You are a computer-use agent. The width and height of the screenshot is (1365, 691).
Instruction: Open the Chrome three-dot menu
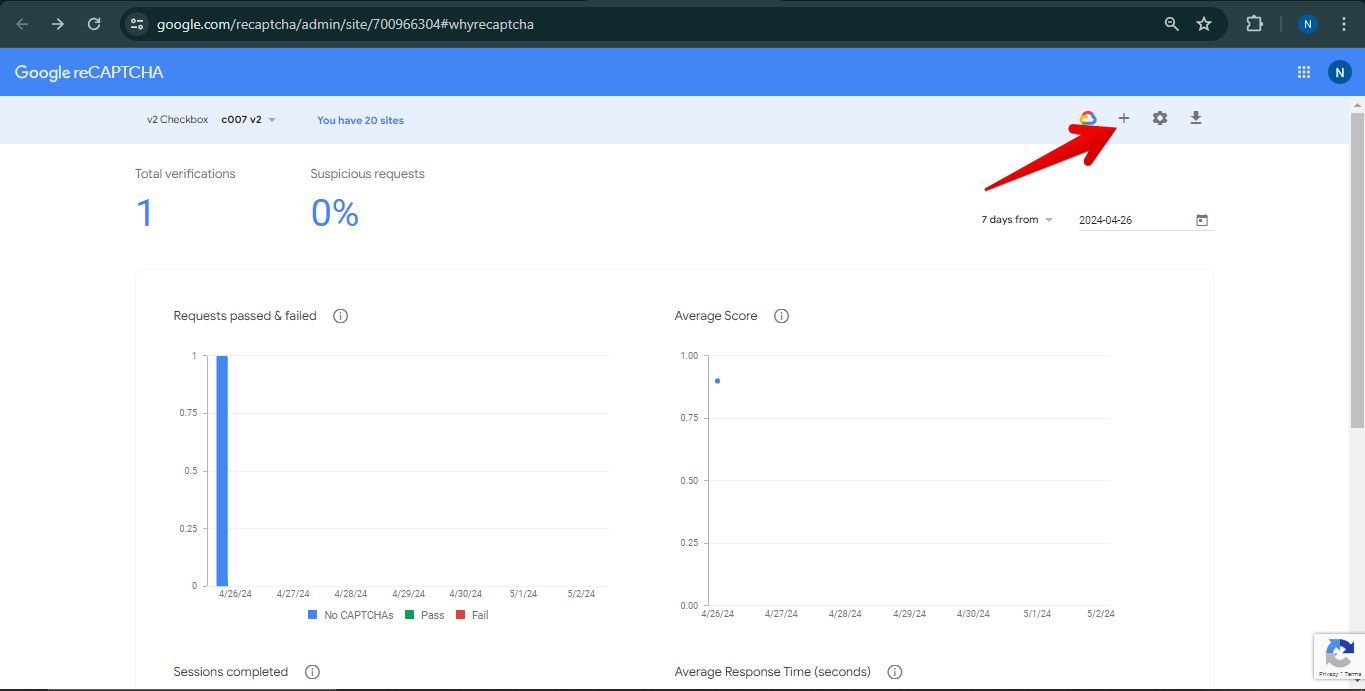tap(1344, 24)
